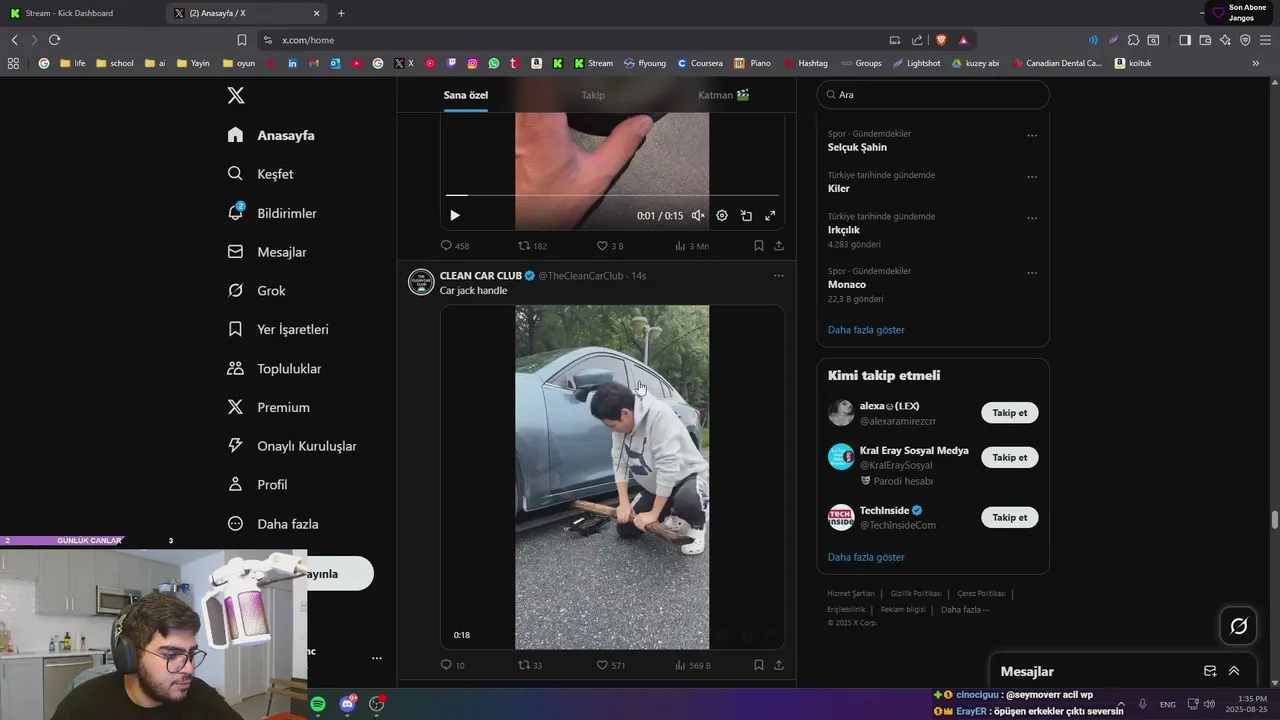This screenshot has height=720, width=1280.
Task: Open CLEAN CAR CLUB profile avatar
Action: tap(421, 282)
